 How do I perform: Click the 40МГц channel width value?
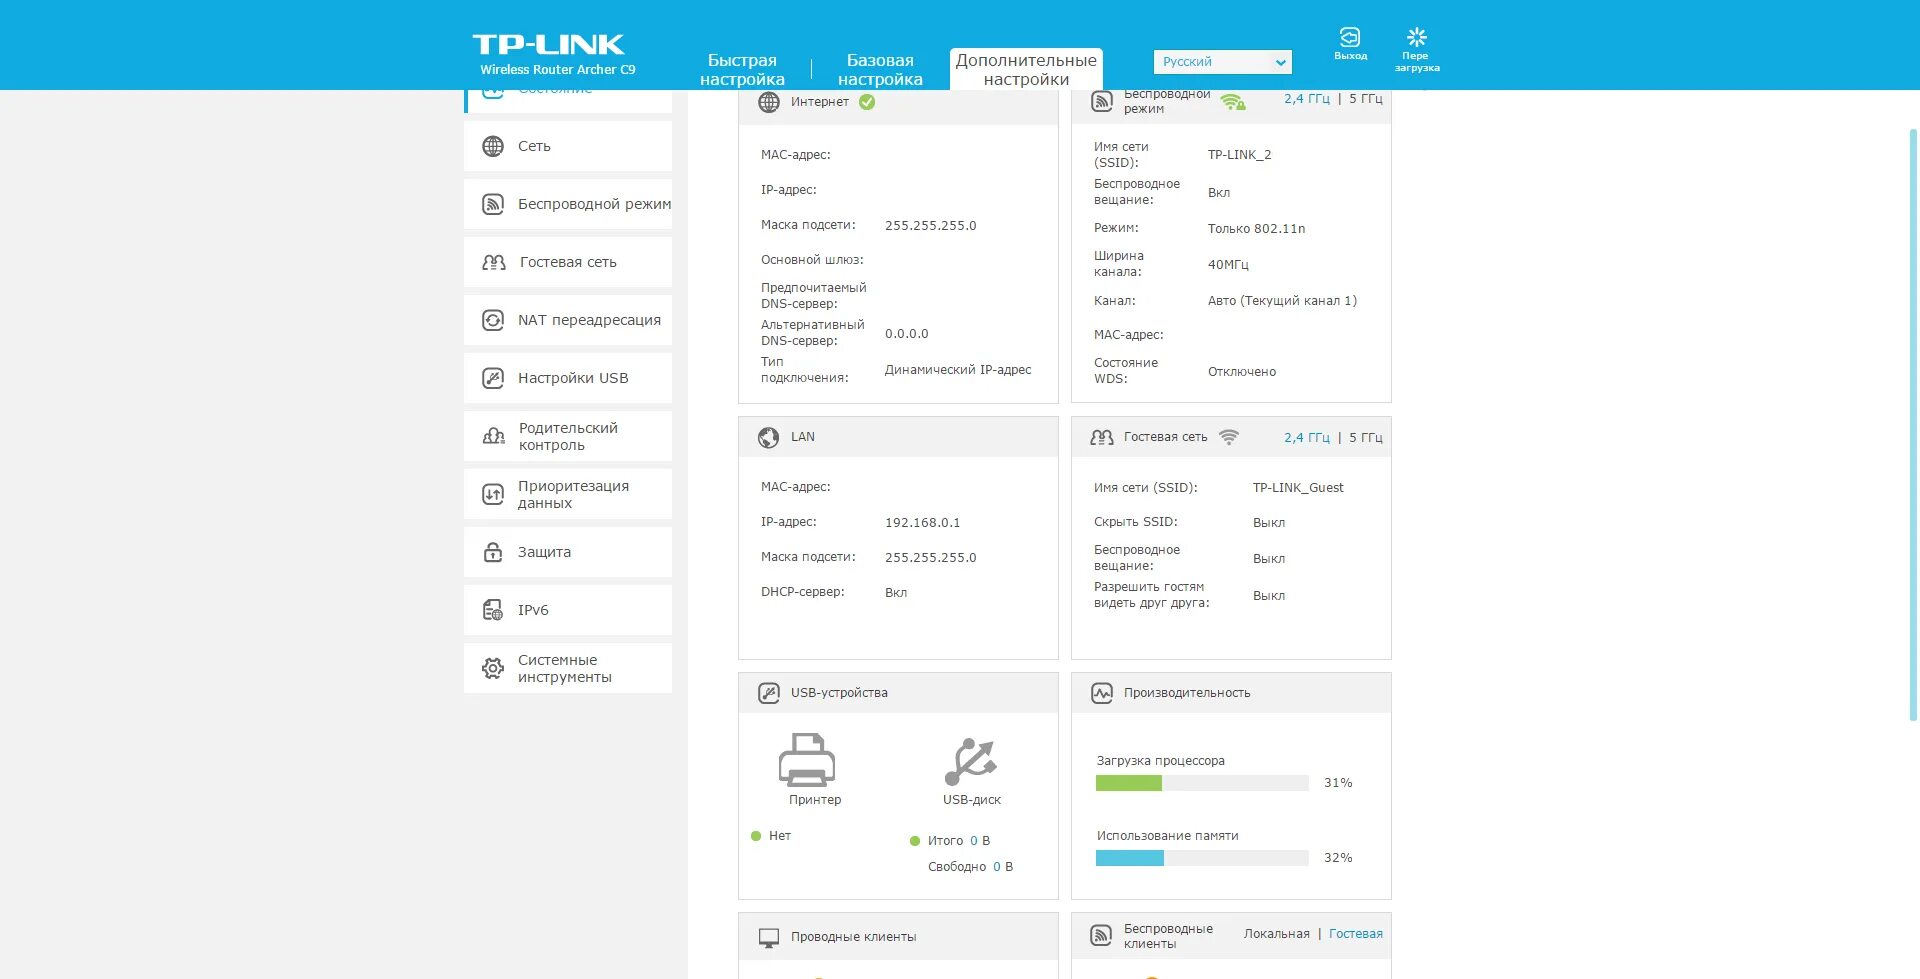(1228, 265)
